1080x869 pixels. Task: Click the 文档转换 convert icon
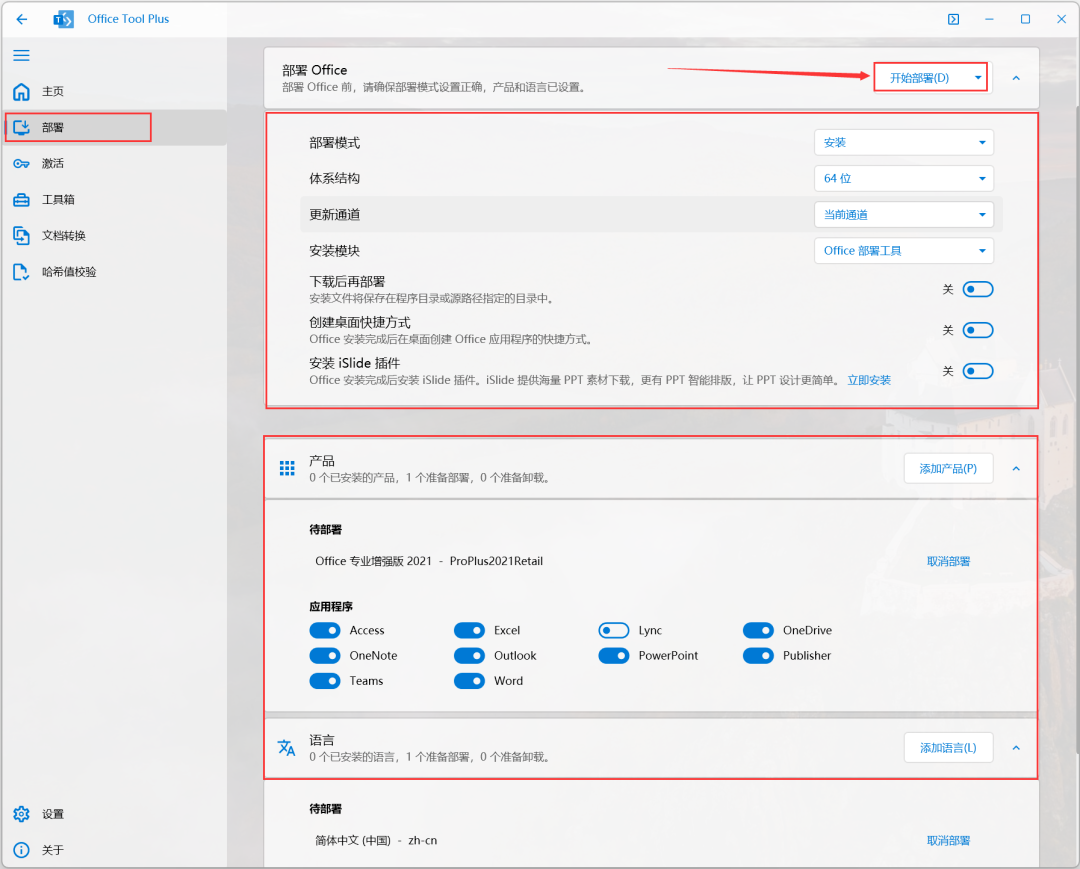[21, 235]
